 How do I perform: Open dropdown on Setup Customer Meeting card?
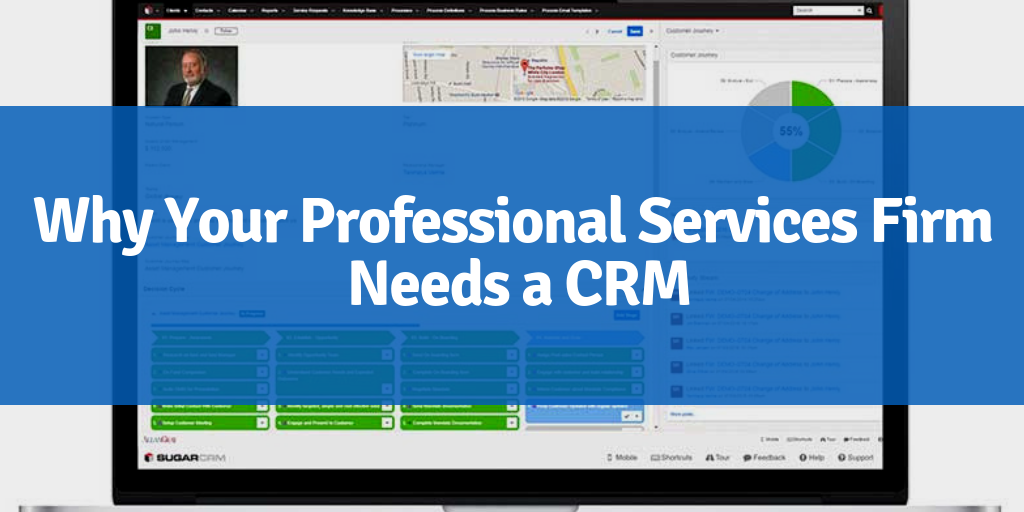click(262, 423)
